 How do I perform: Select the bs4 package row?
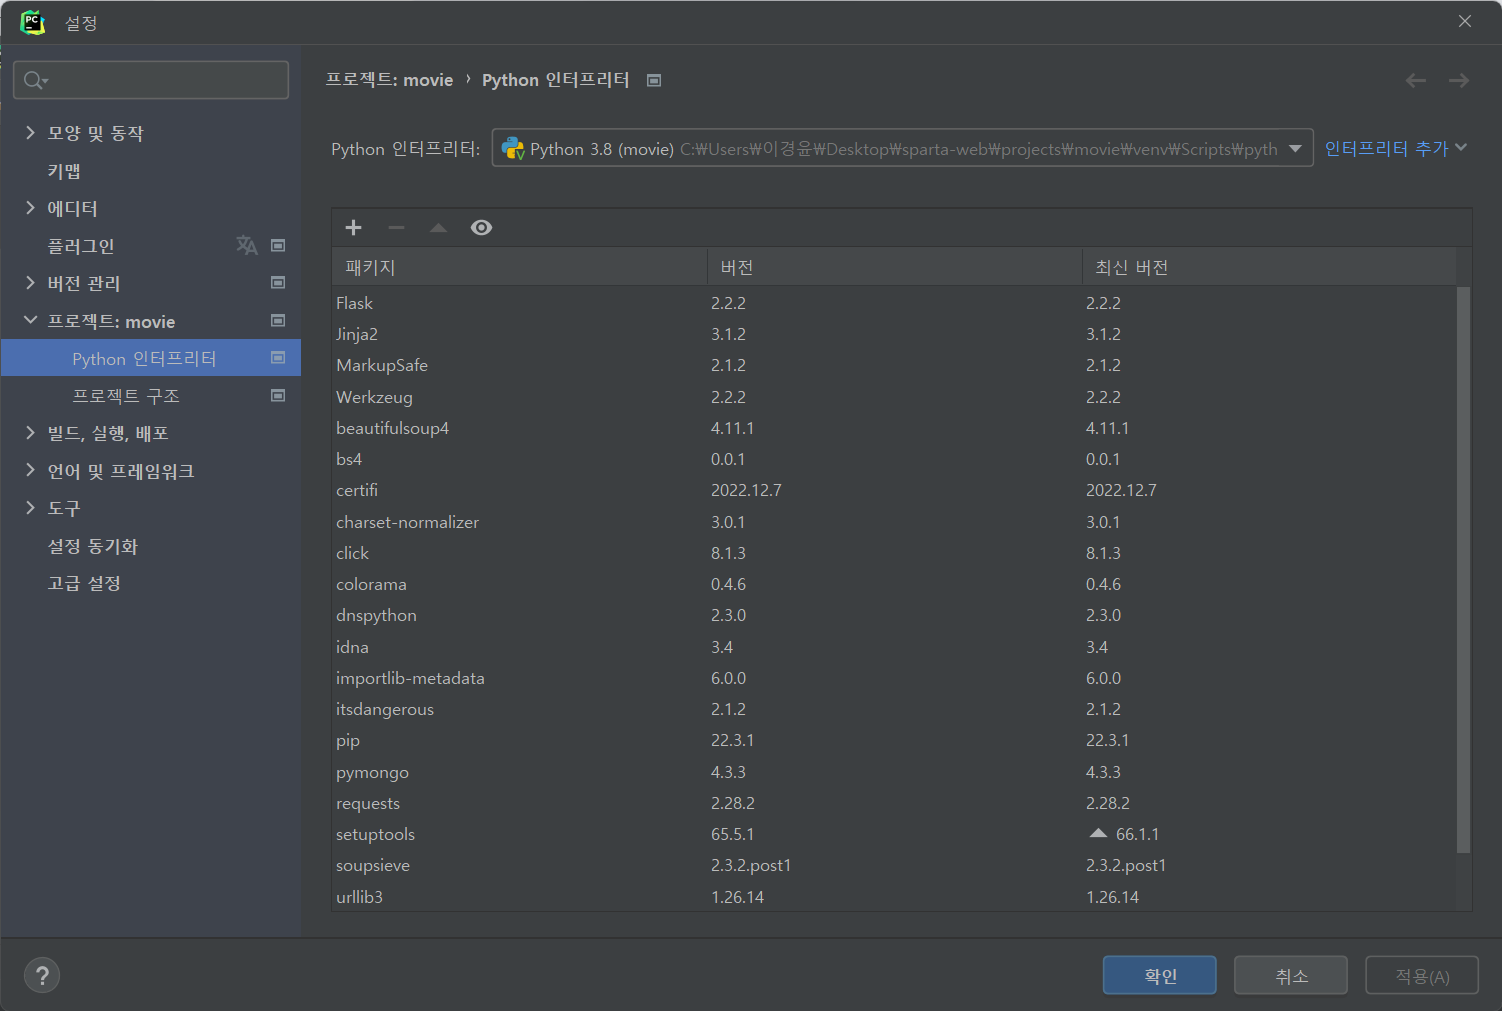click(895, 459)
